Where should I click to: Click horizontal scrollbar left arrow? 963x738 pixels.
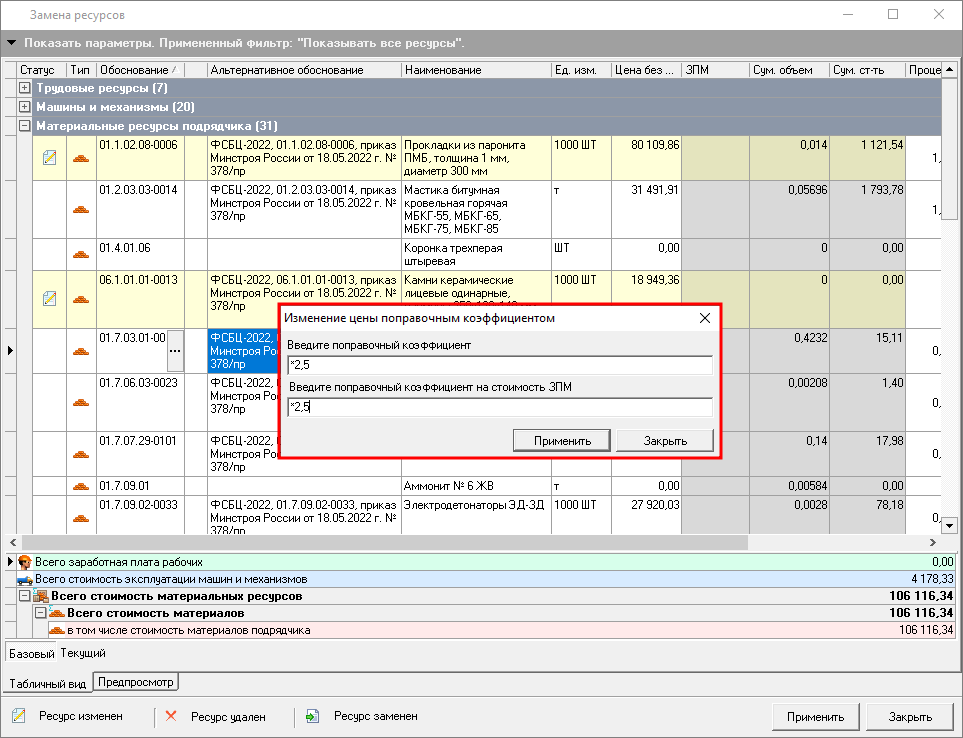[13, 543]
